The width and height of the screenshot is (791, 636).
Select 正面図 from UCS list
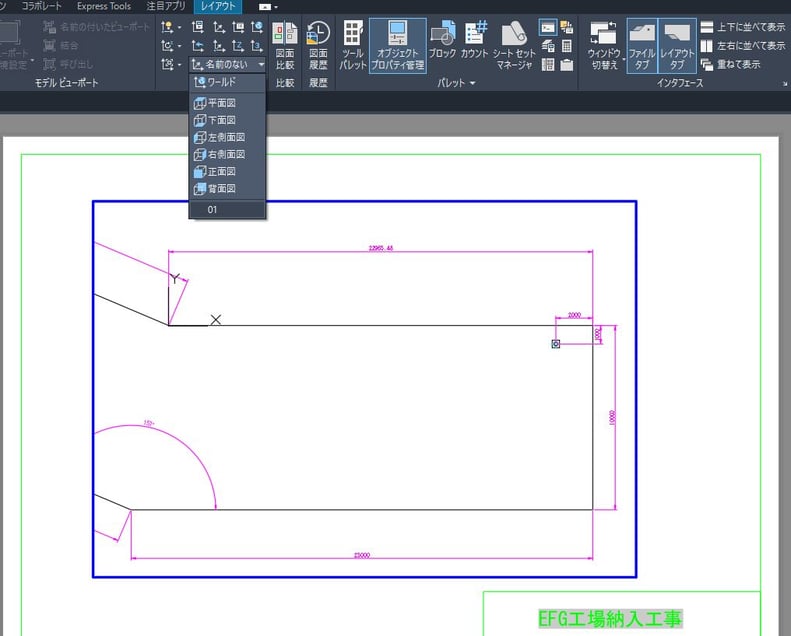pyautogui.click(x=227, y=171)
